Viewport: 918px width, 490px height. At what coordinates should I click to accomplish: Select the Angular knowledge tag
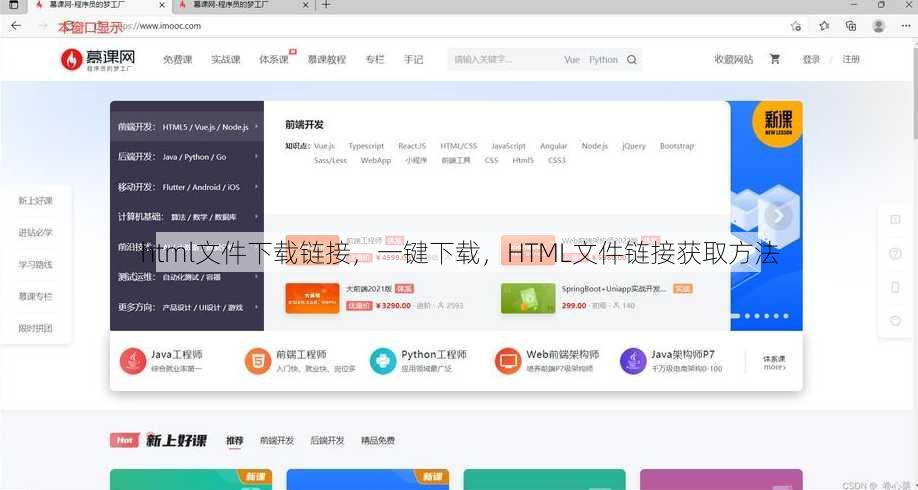pyautogui.click(x=553, y=146)
